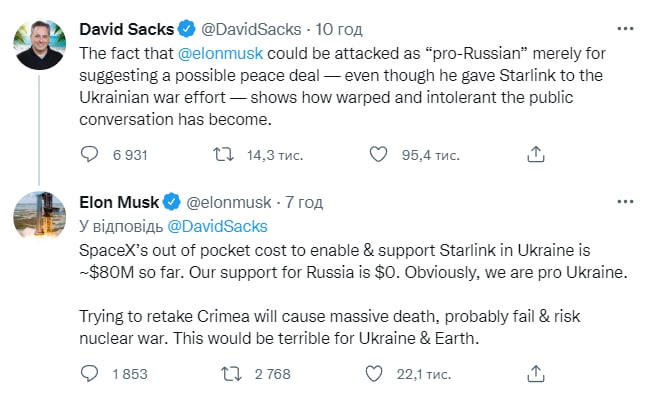This screenshot has height=396, width=647.
Task: Open Elon Musk's name link
Action: click(119, 202)
